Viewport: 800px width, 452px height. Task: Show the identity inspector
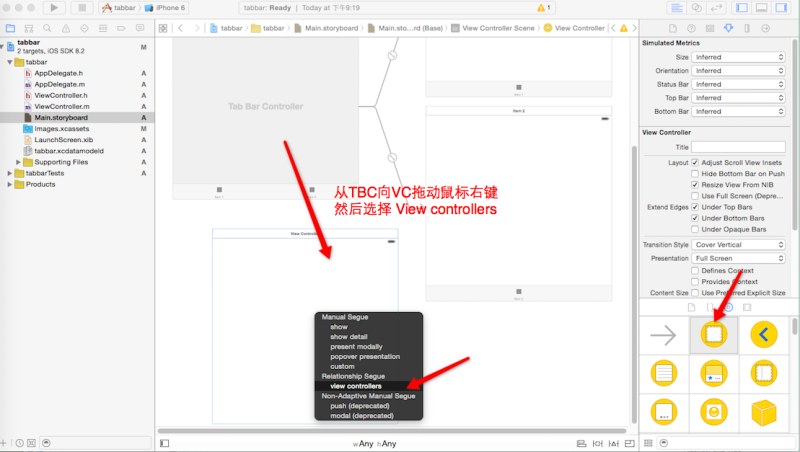[x=710, y=29]
